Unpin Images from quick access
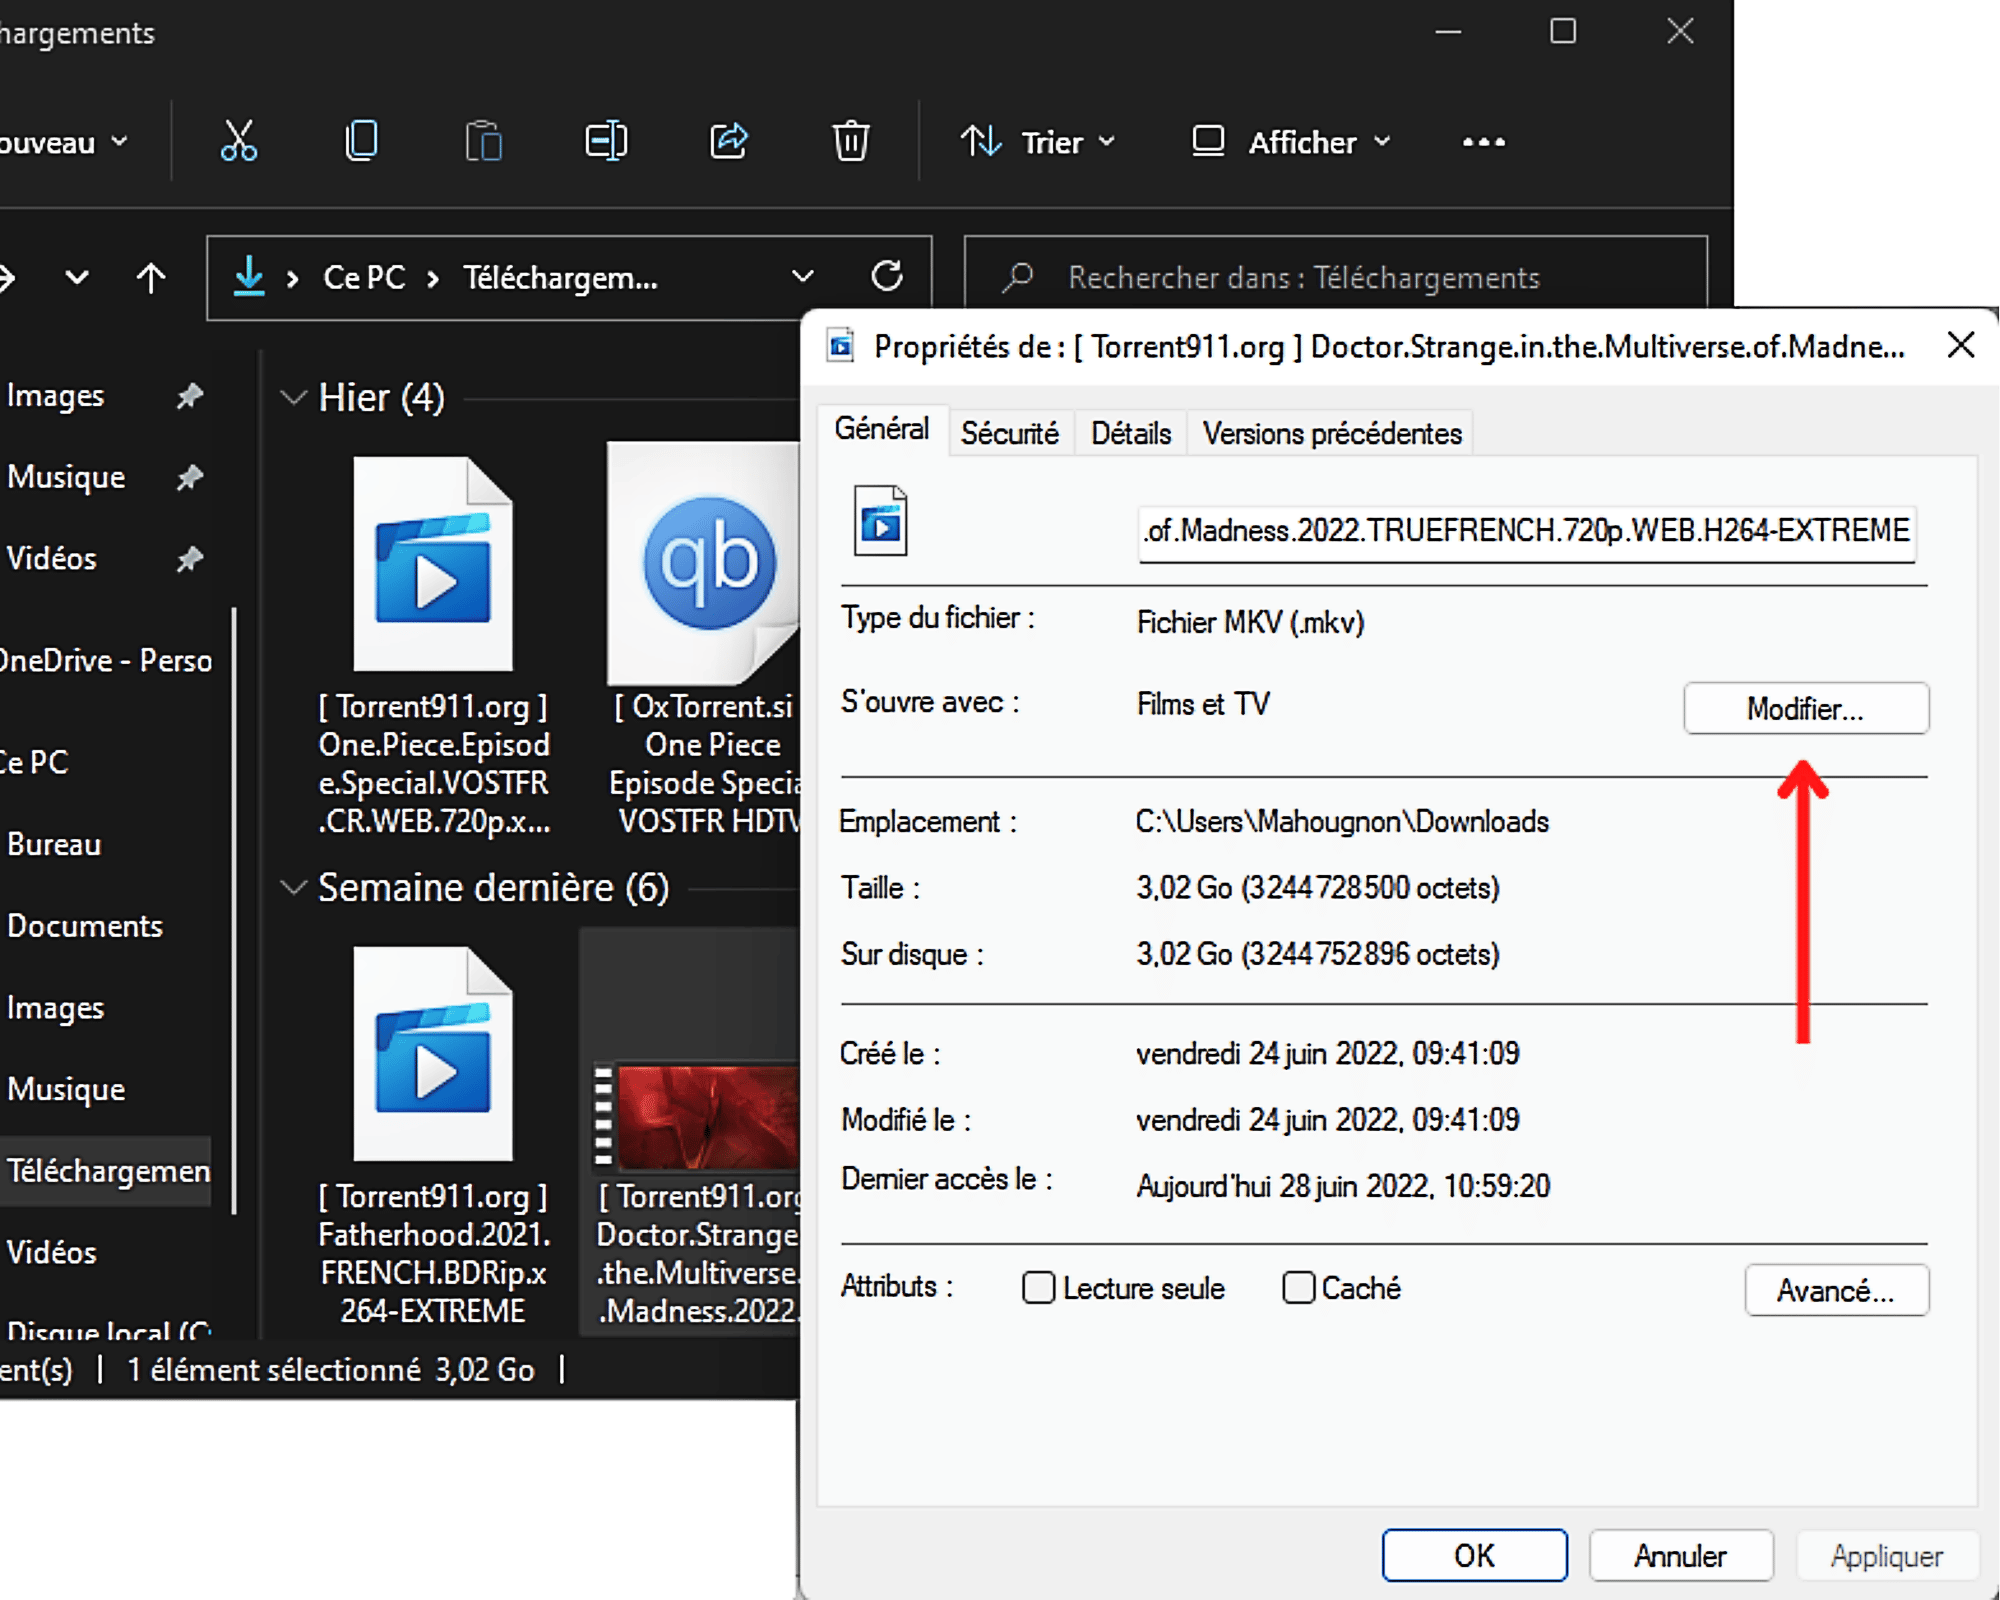The height and width of the screenshot is (1600, 2000). pos(189,396)
